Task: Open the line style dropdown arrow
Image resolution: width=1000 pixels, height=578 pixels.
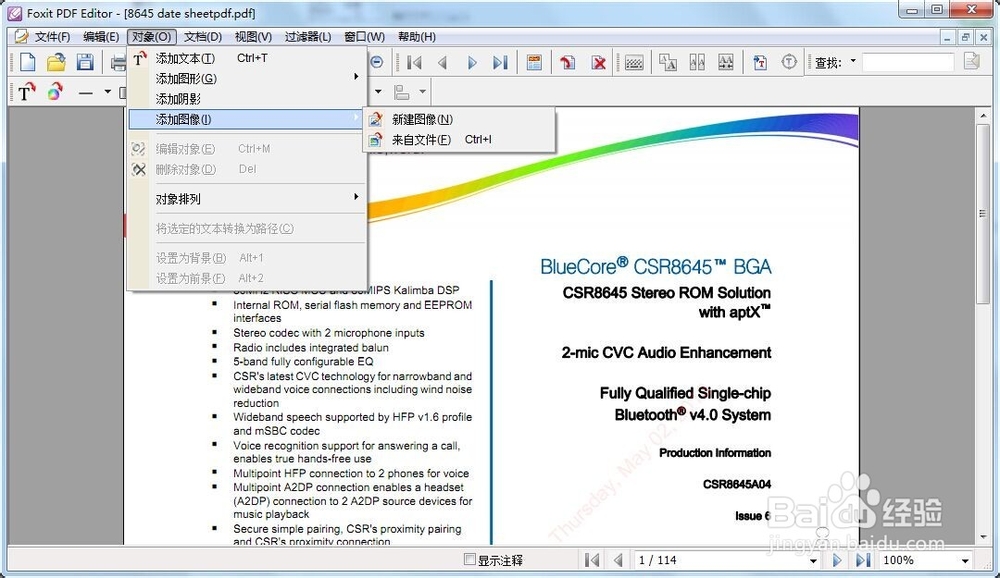Action: tap(107, 92)
